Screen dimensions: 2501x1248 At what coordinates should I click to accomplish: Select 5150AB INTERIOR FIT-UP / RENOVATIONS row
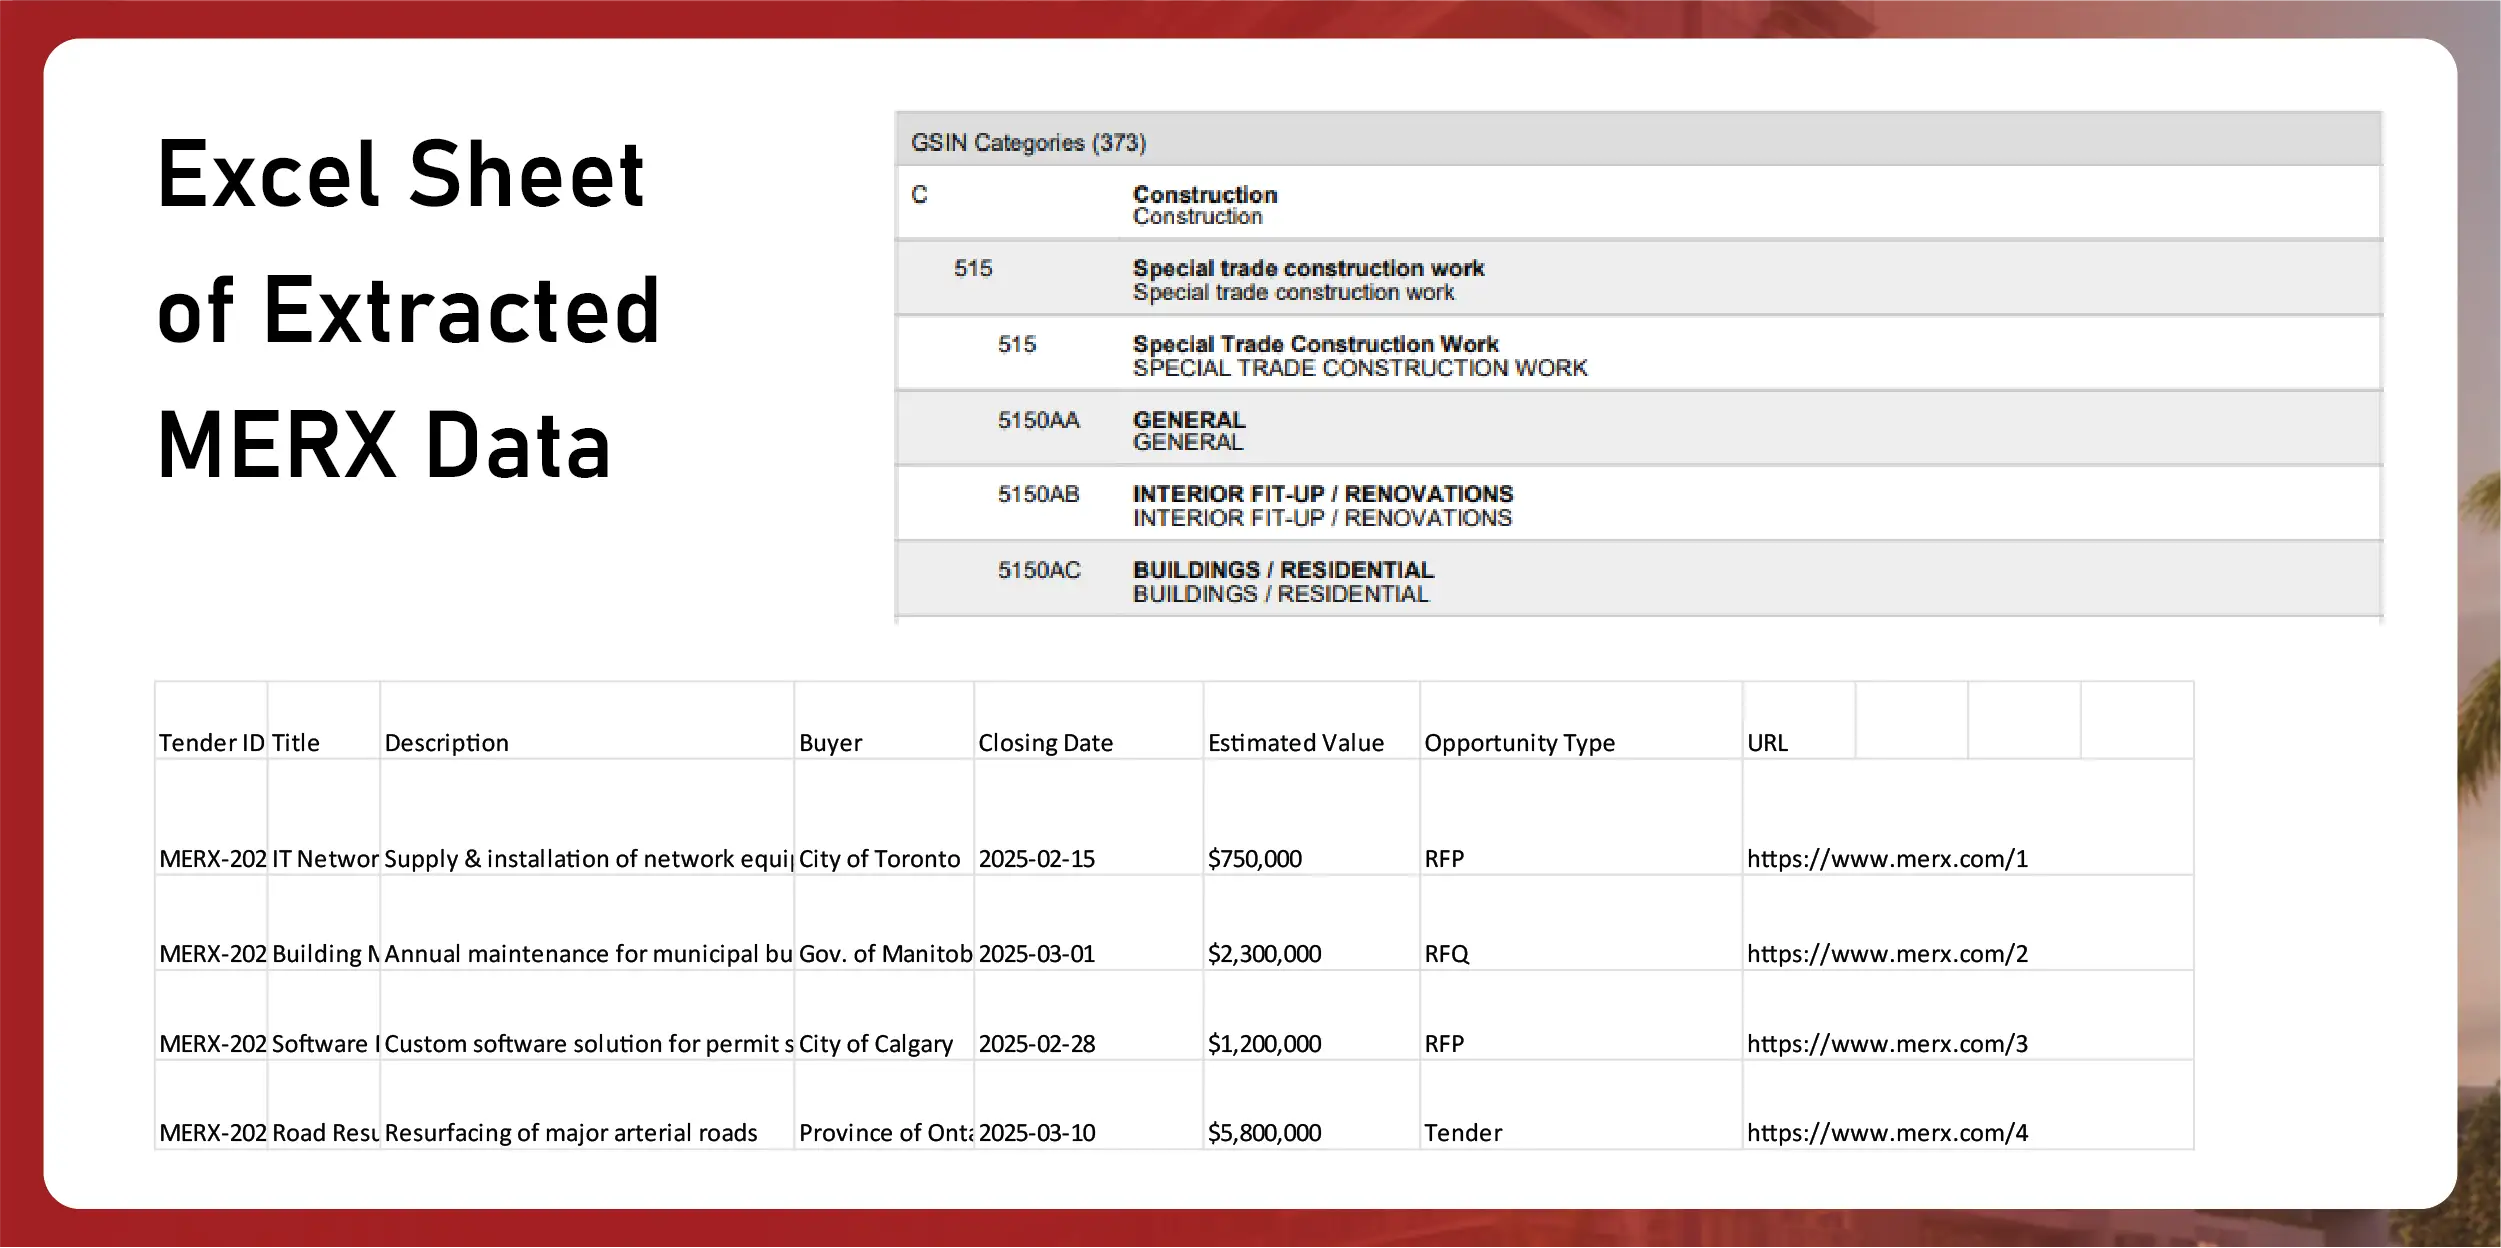point(1321,505)
